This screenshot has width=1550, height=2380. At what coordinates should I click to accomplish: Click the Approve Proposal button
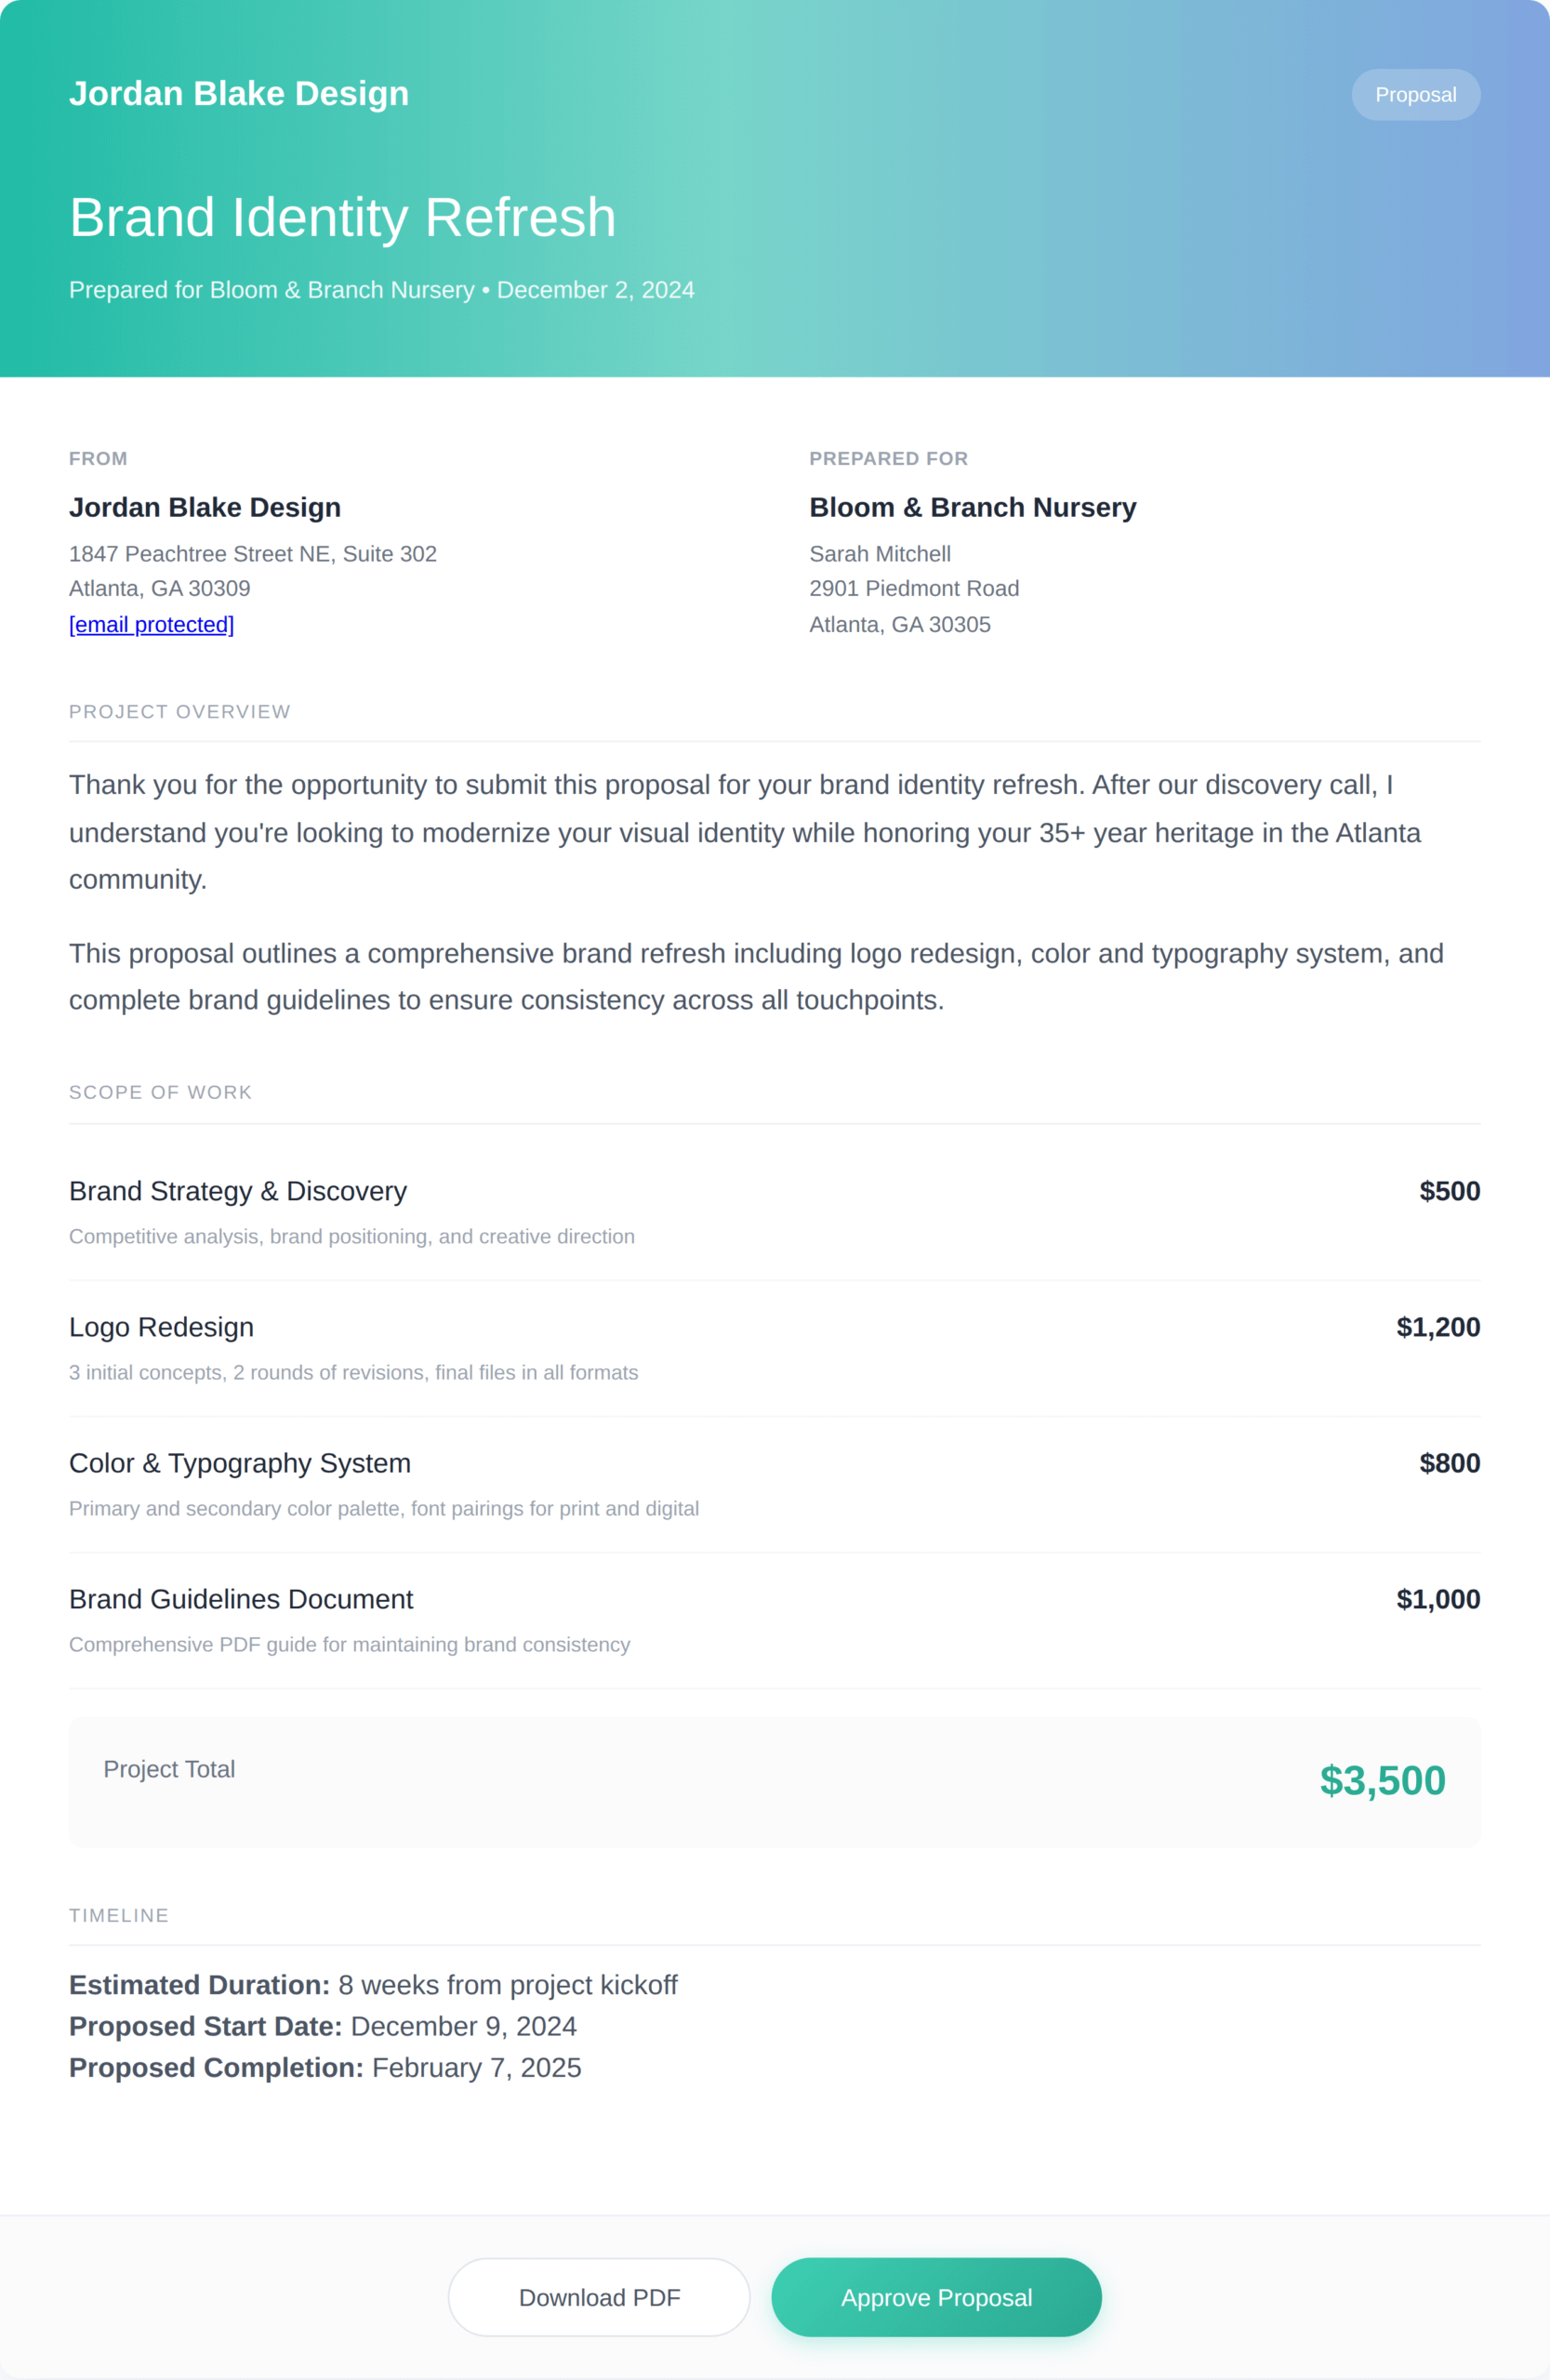coord(936,2297)
